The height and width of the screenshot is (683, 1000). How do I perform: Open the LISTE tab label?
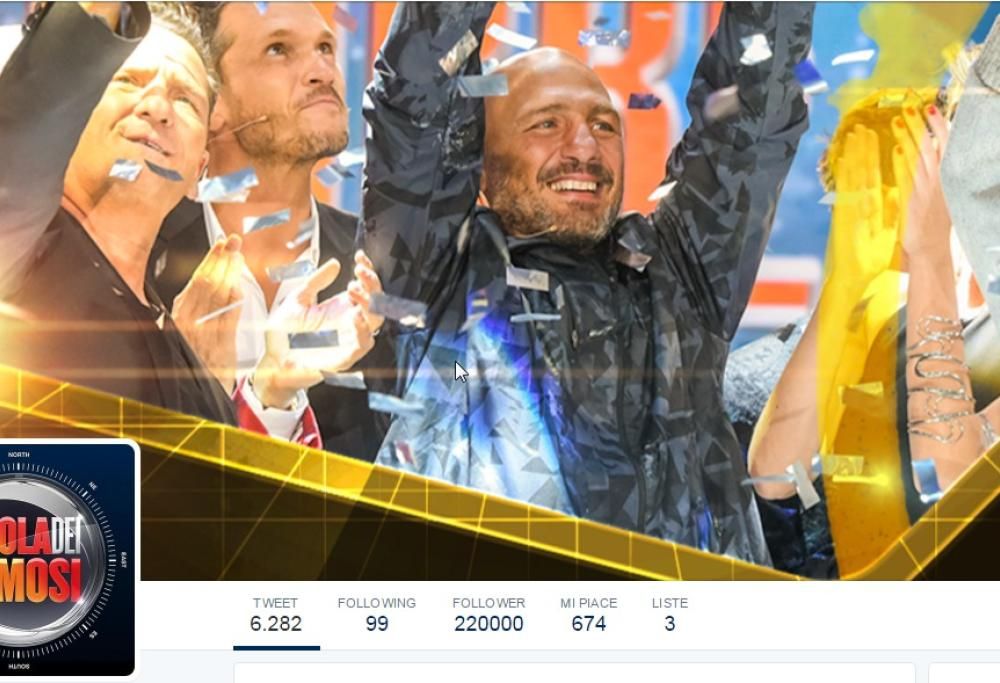pos(670,603)
